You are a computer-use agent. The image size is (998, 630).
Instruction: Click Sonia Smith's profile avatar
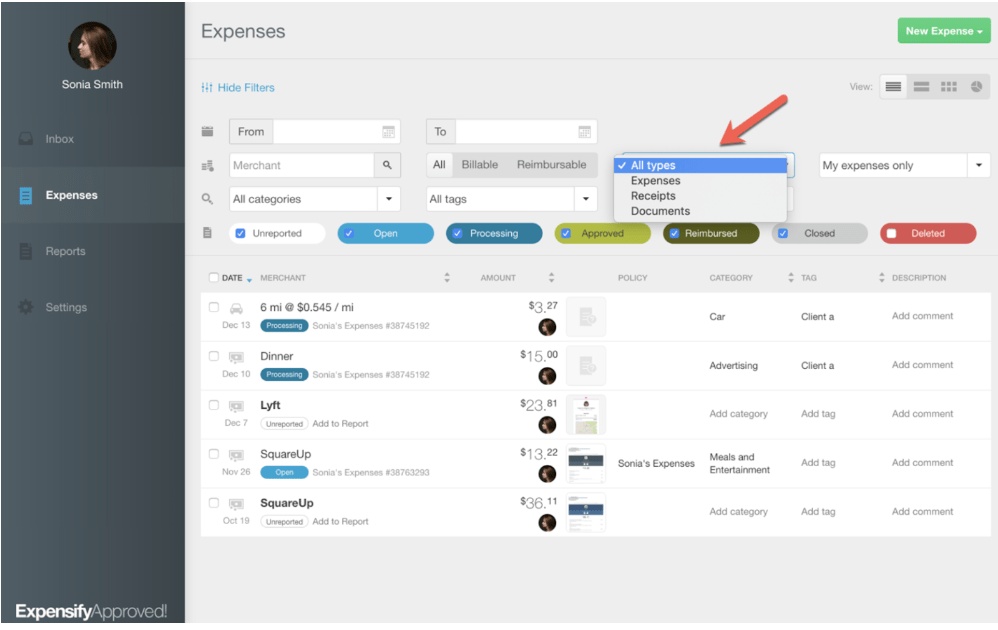pyautogui.click(x=92, y=45)
